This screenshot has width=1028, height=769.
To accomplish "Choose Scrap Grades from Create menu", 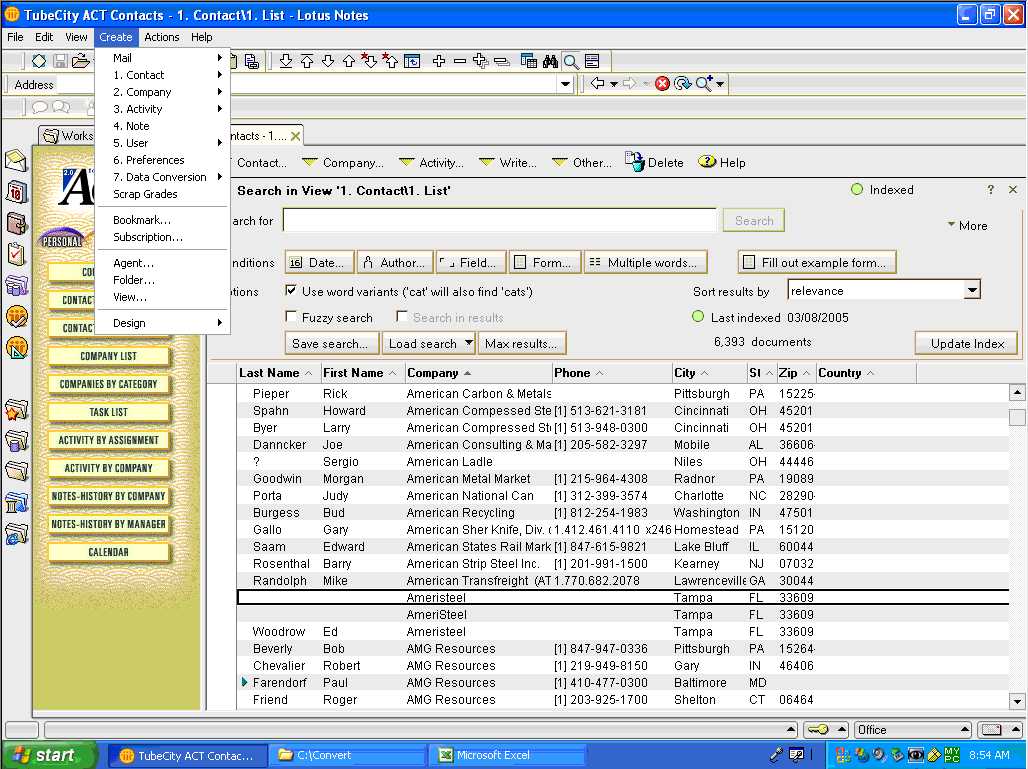I will pyautogui.click(x=163, y=194).
